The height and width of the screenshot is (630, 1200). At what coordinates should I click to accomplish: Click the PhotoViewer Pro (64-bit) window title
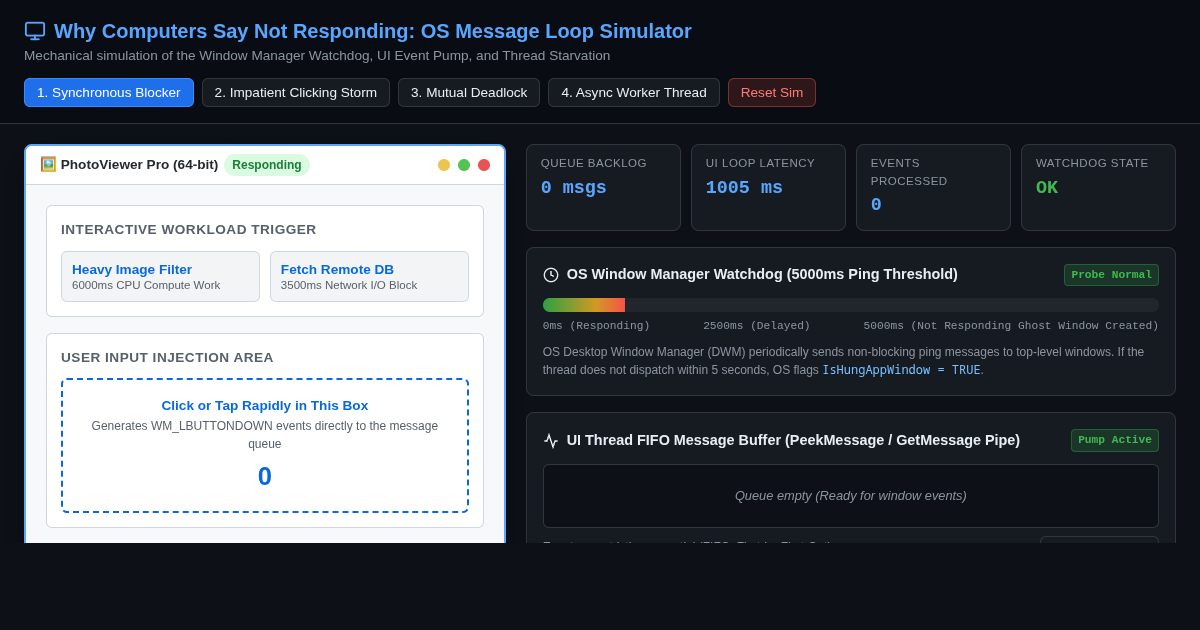point(139,165)
